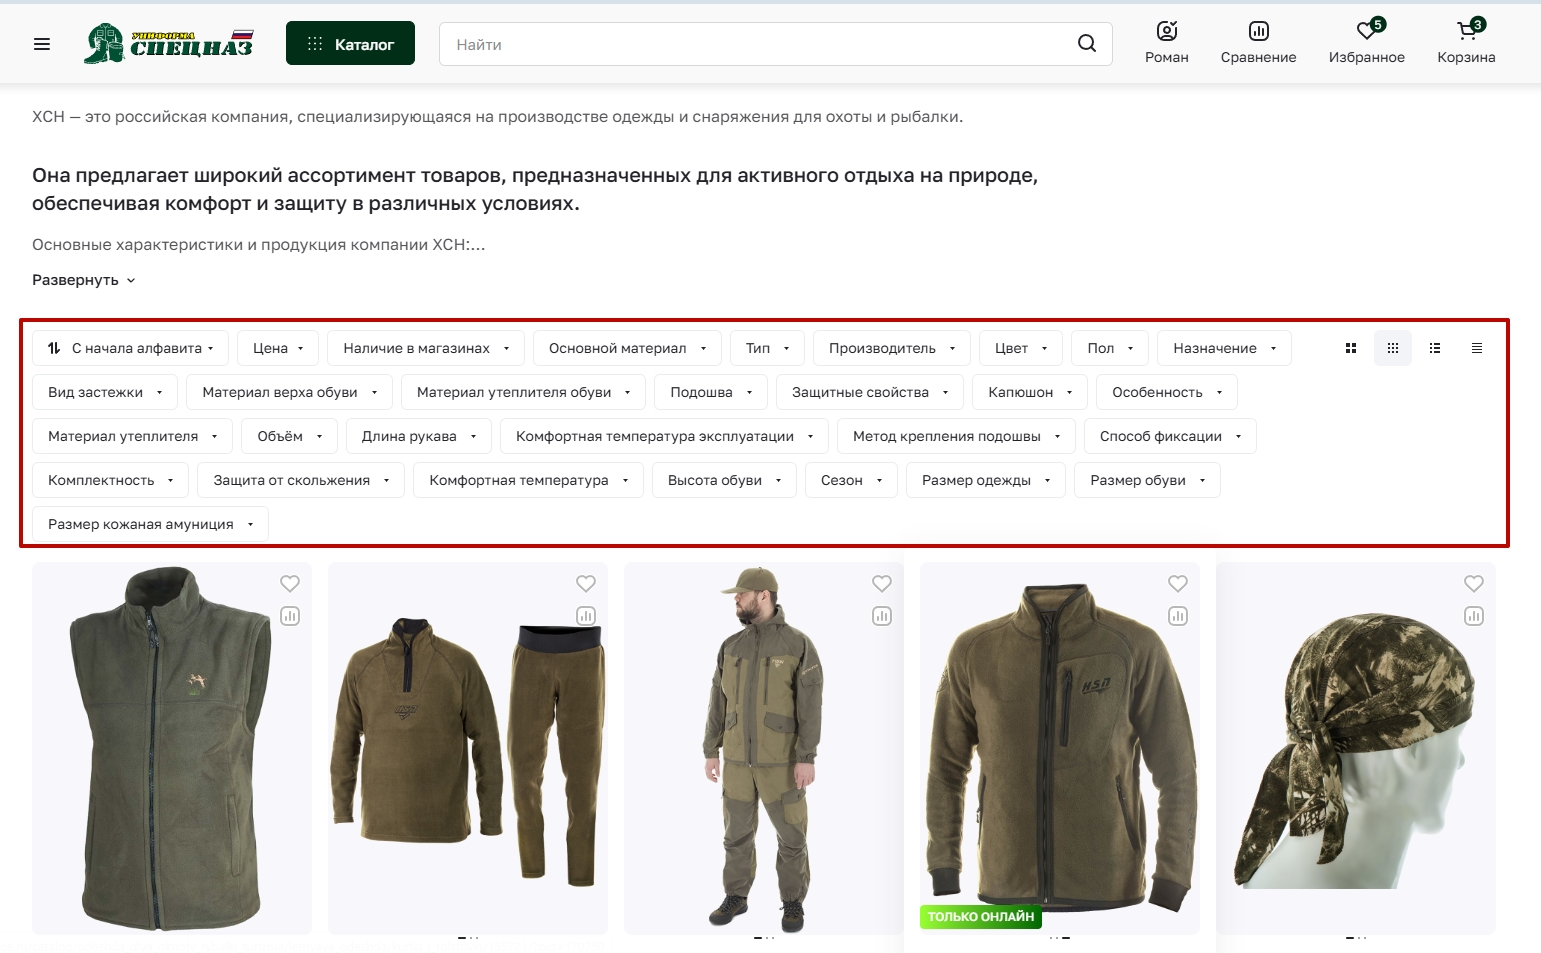Click the search magnifier icon

coord(1086,43)
